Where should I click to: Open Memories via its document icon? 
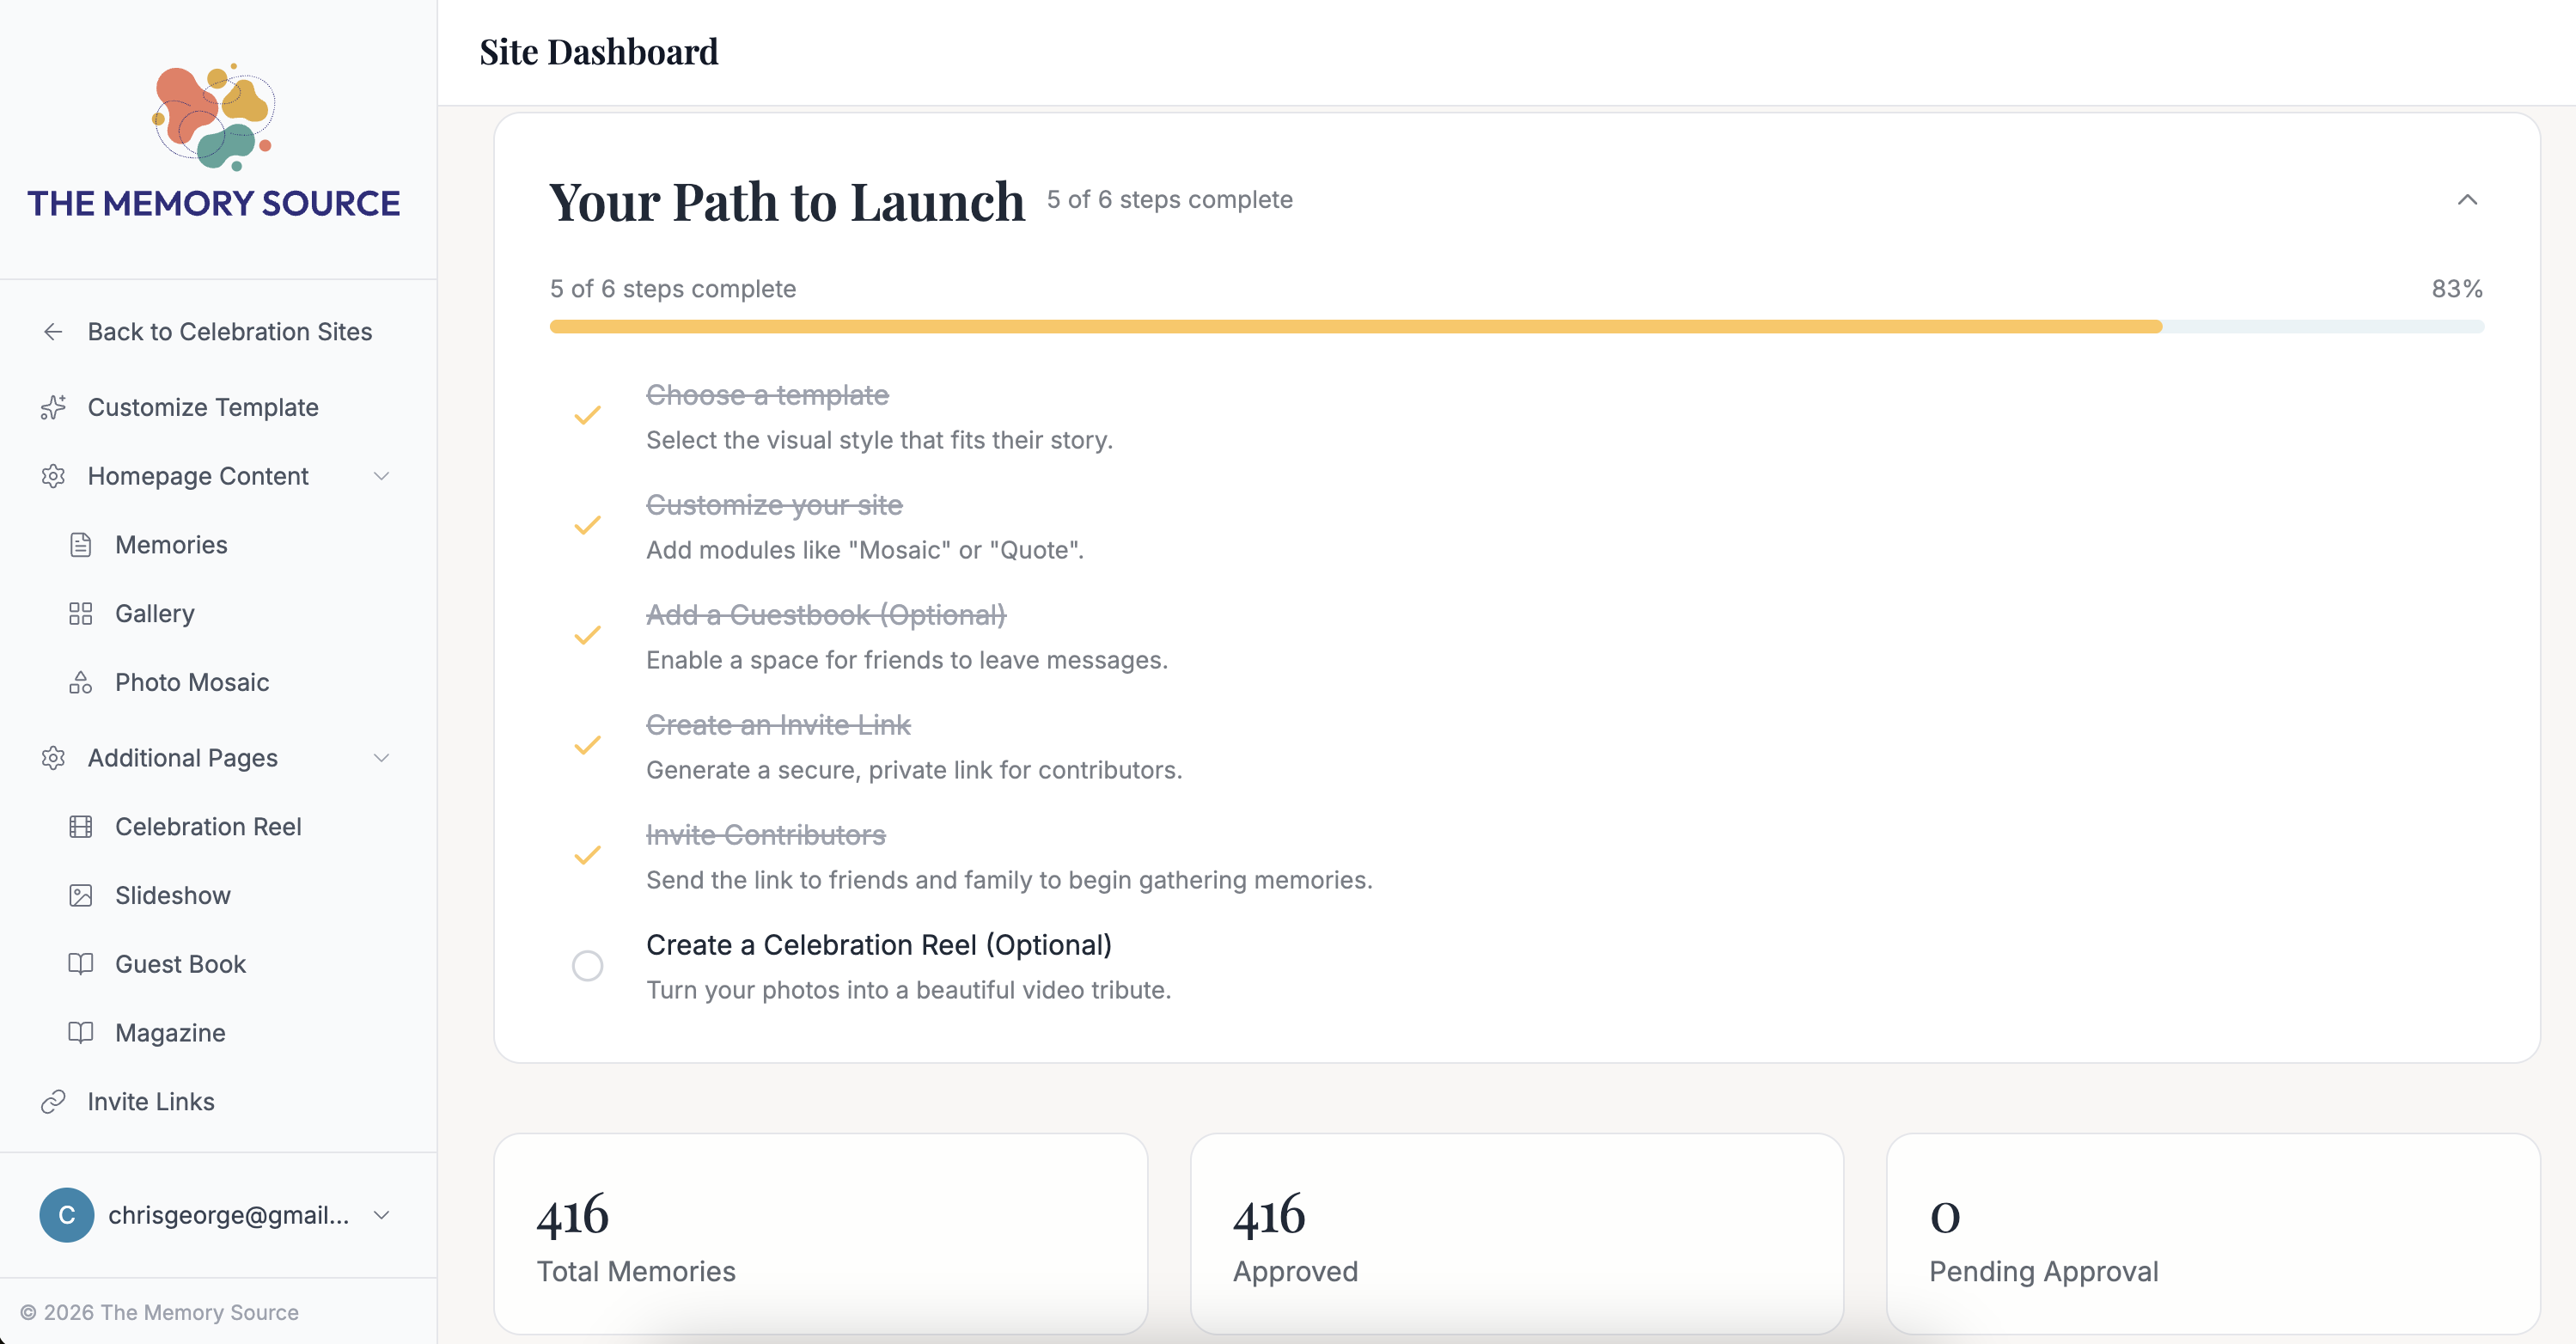[x=81, y=544]
